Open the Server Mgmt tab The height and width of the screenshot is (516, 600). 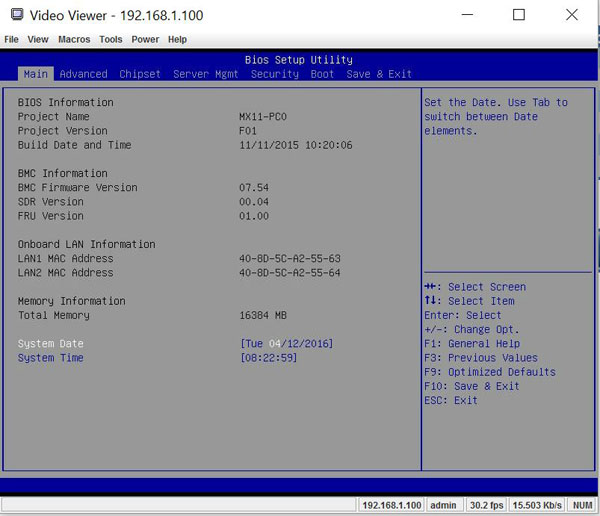click(x=205, y=74)
